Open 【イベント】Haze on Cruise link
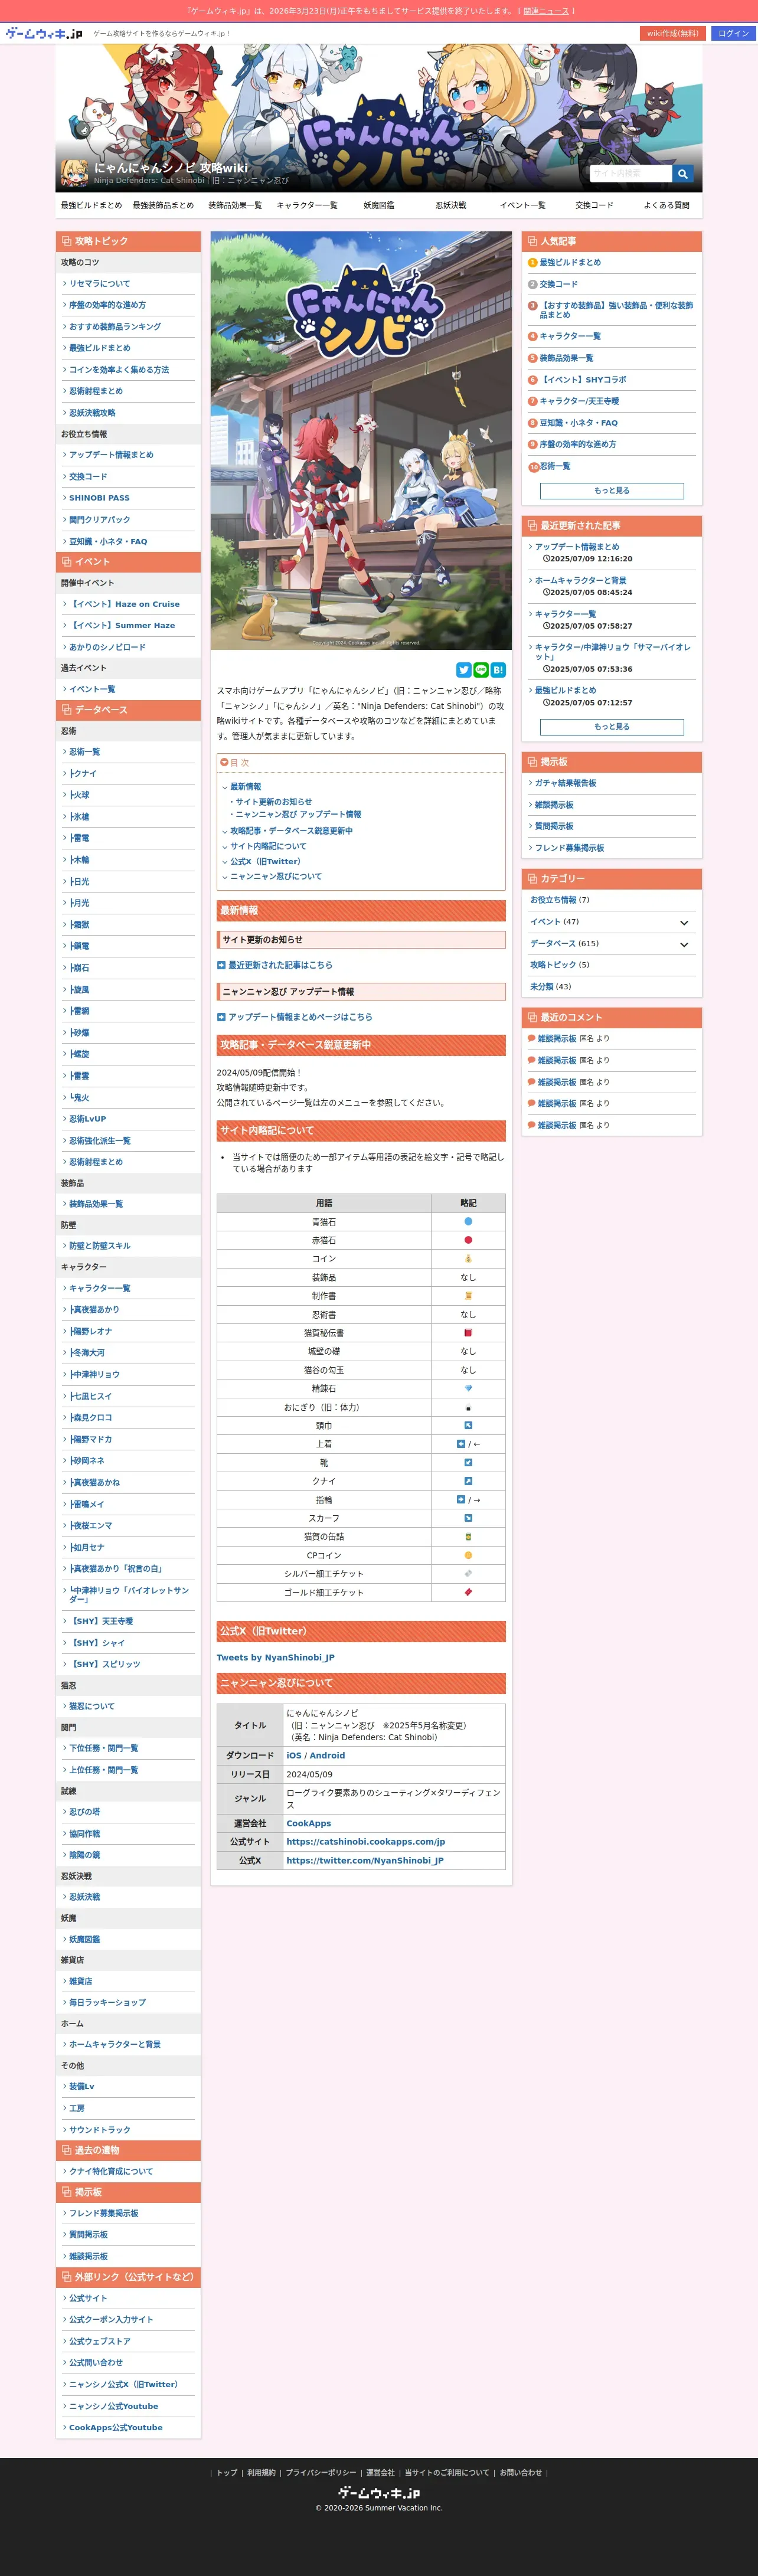 (x=124, y=604)
